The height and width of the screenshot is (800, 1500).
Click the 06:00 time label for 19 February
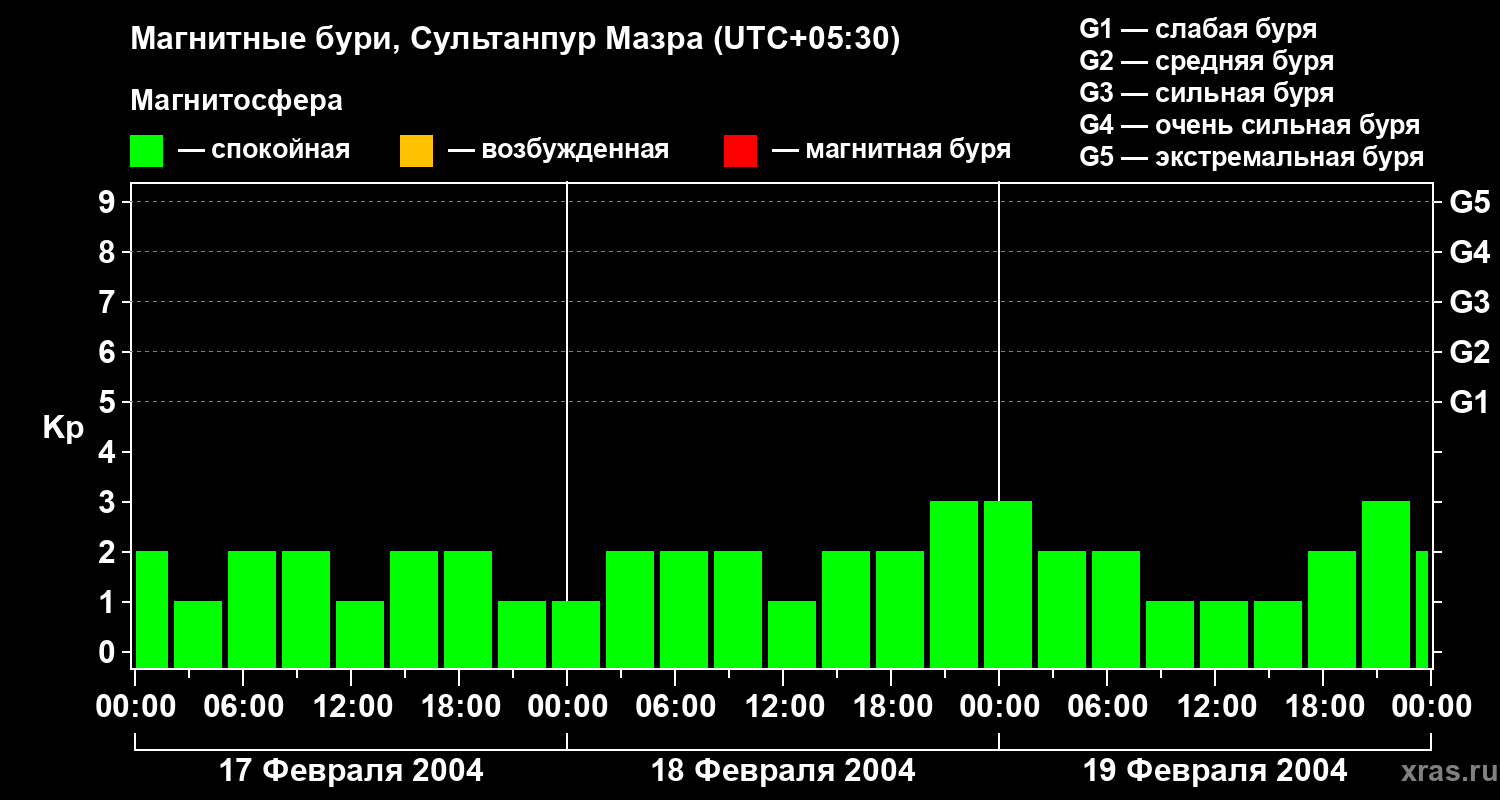click(1107, 707)
